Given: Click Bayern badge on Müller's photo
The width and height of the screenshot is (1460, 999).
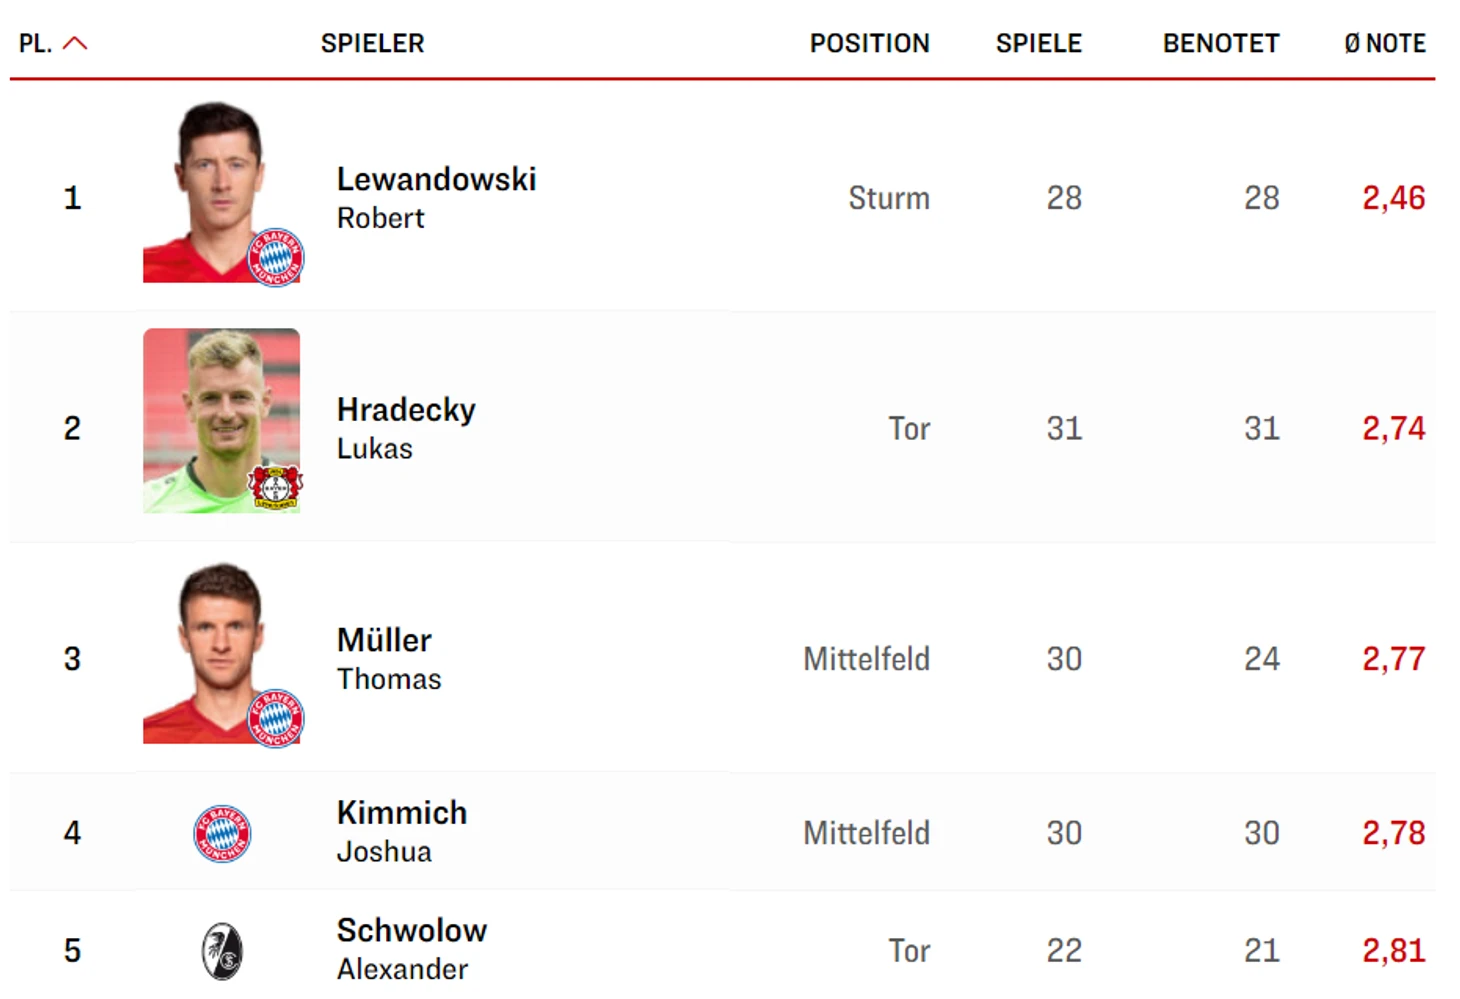Looking at the screenshot, I should [276, 718].
